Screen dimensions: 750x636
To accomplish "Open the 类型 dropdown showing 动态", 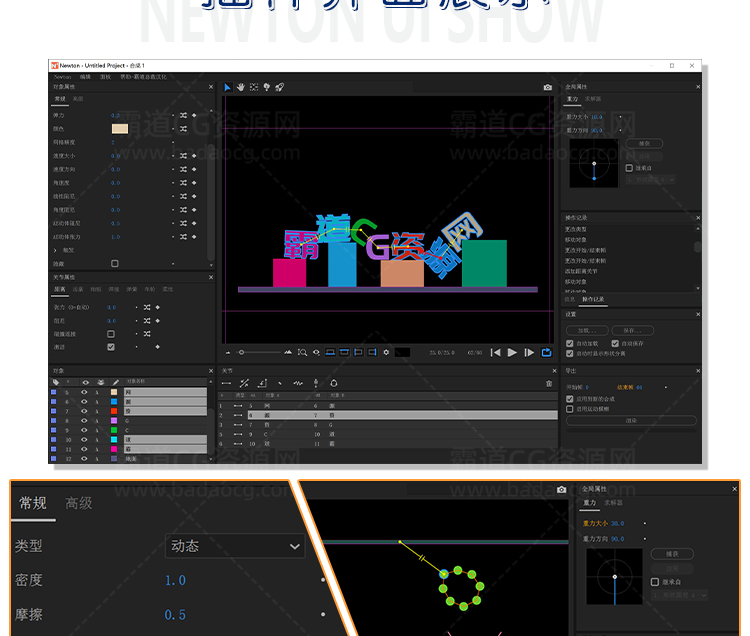I will 235,546.
